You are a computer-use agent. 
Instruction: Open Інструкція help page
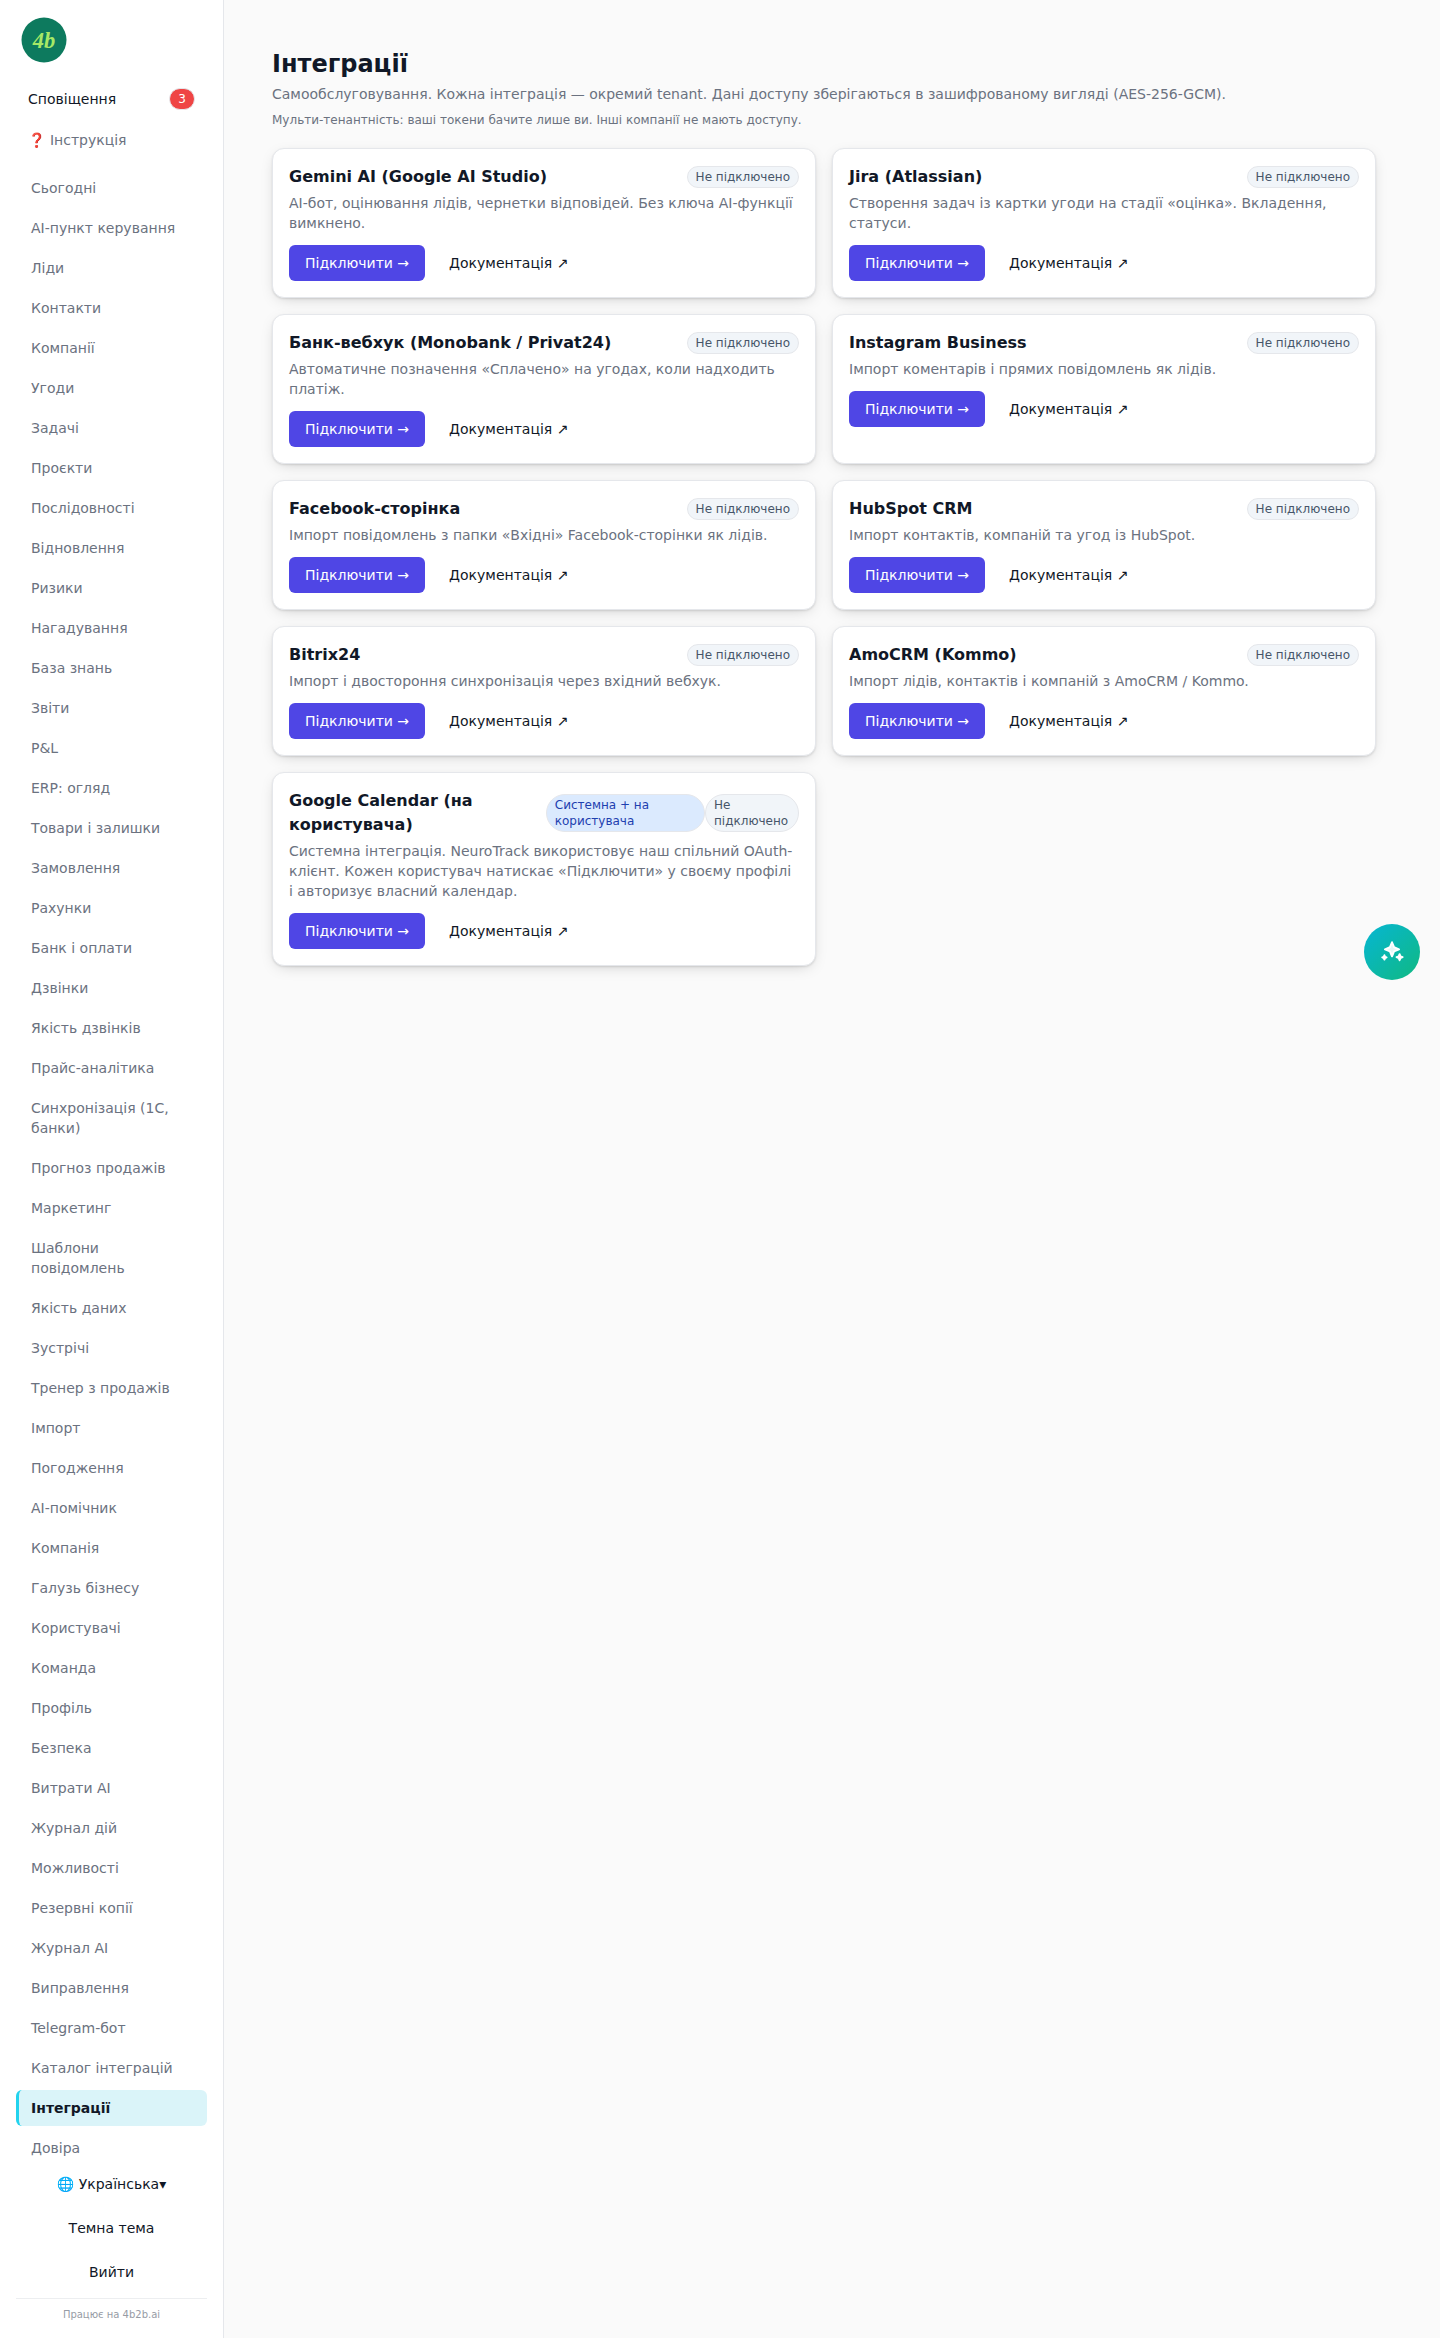click(78, 140)
